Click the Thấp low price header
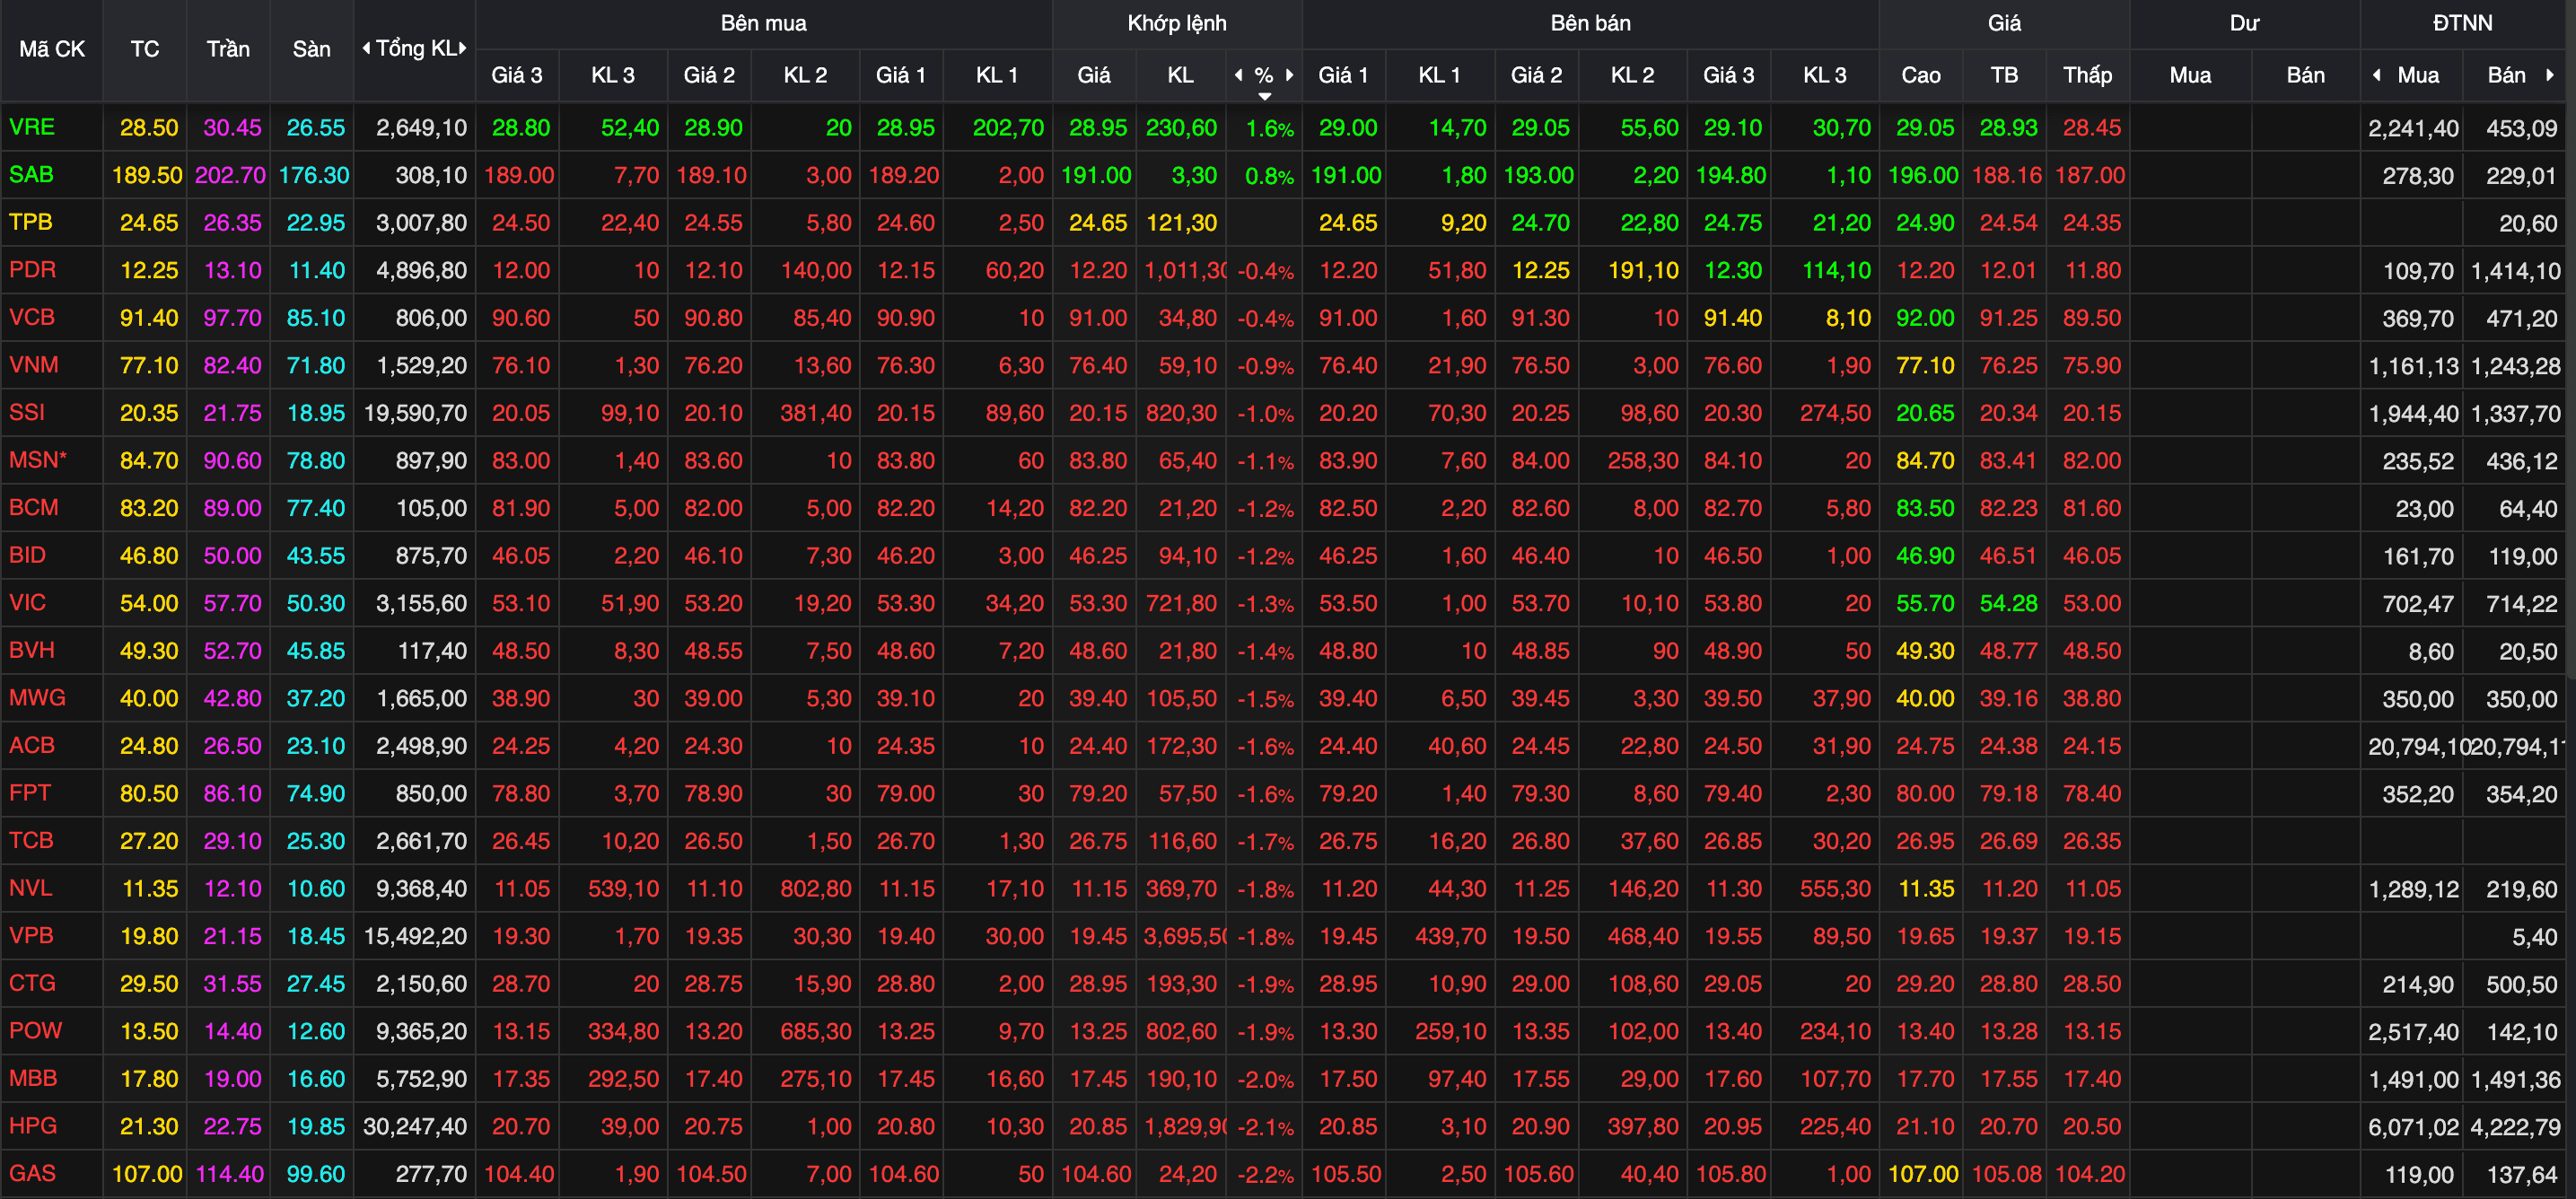This screenshot has height=1199, width=2576. click(x=2088, y=75)
